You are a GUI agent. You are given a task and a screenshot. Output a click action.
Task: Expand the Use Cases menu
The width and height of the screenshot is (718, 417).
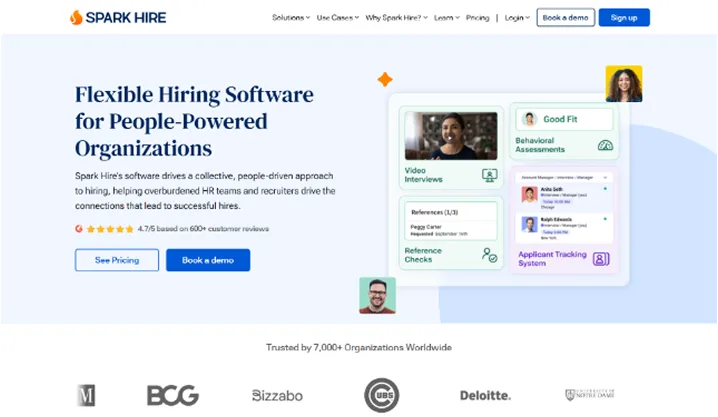(337, 17)
